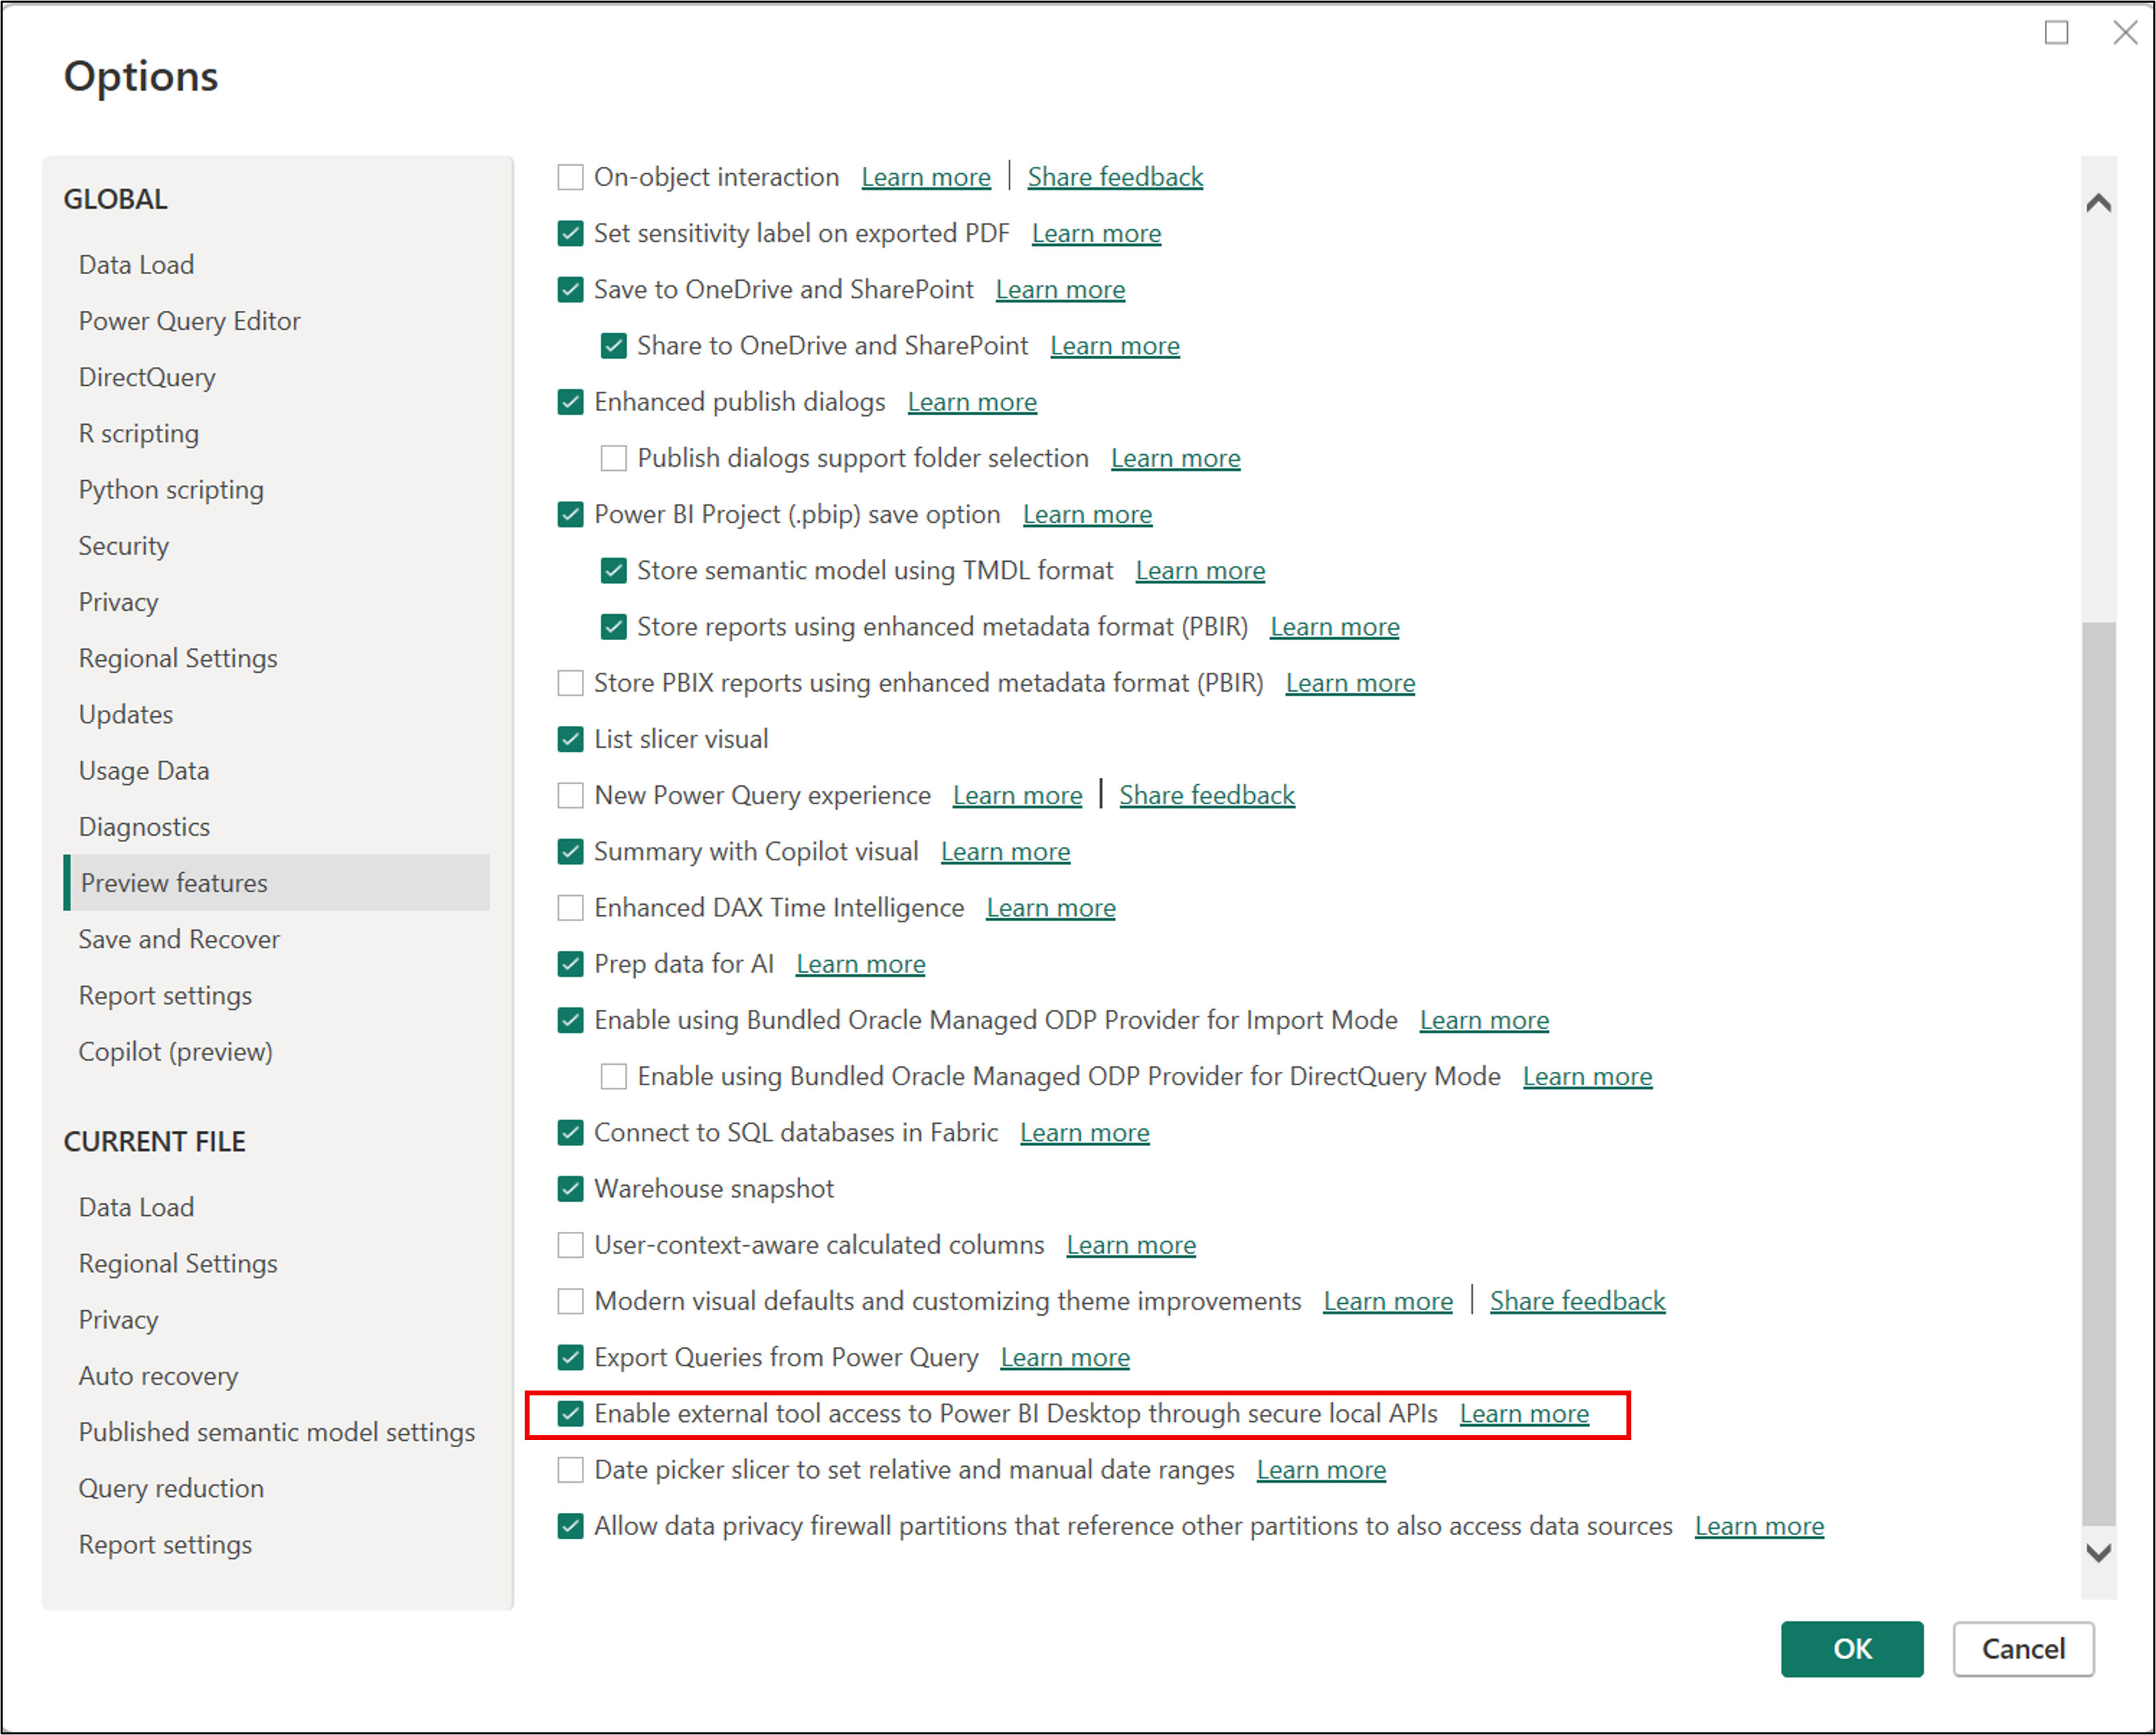Open Python scripting options
This screenshot has height=1735, width=2156.
171,489
